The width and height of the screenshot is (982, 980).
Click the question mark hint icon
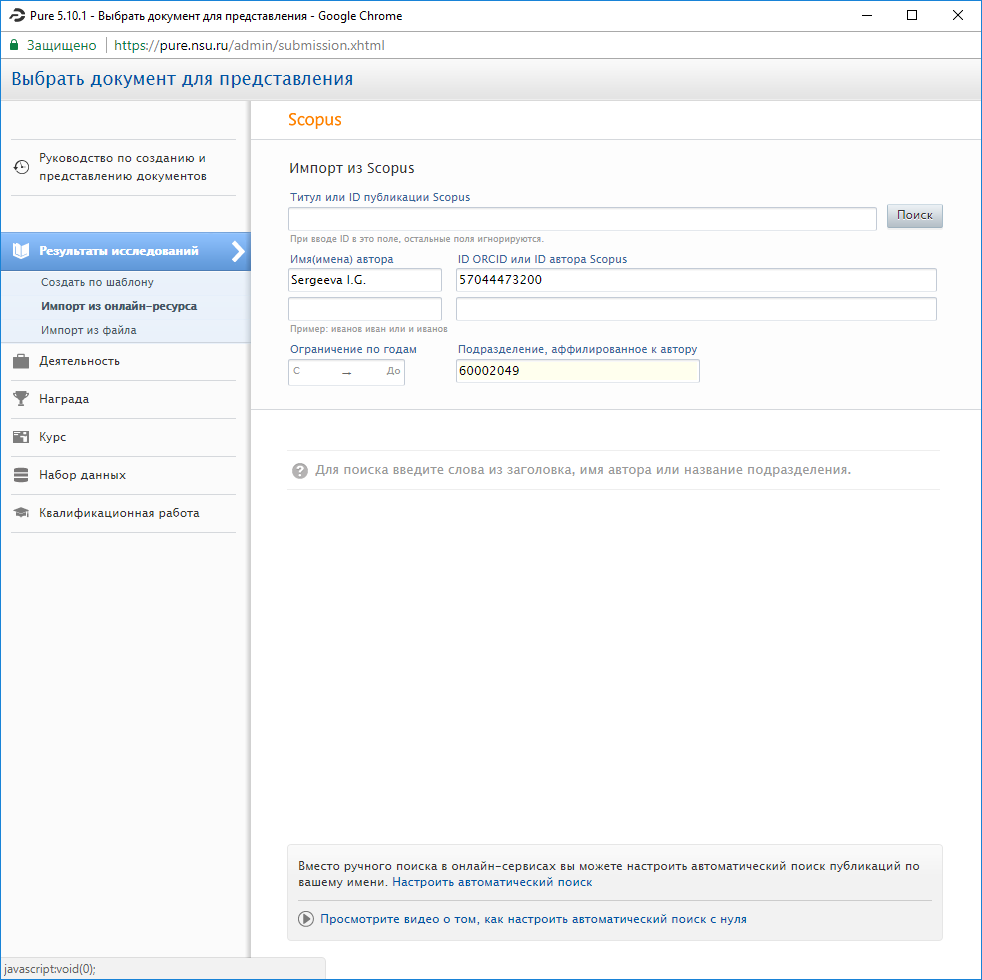coord(300,471)
